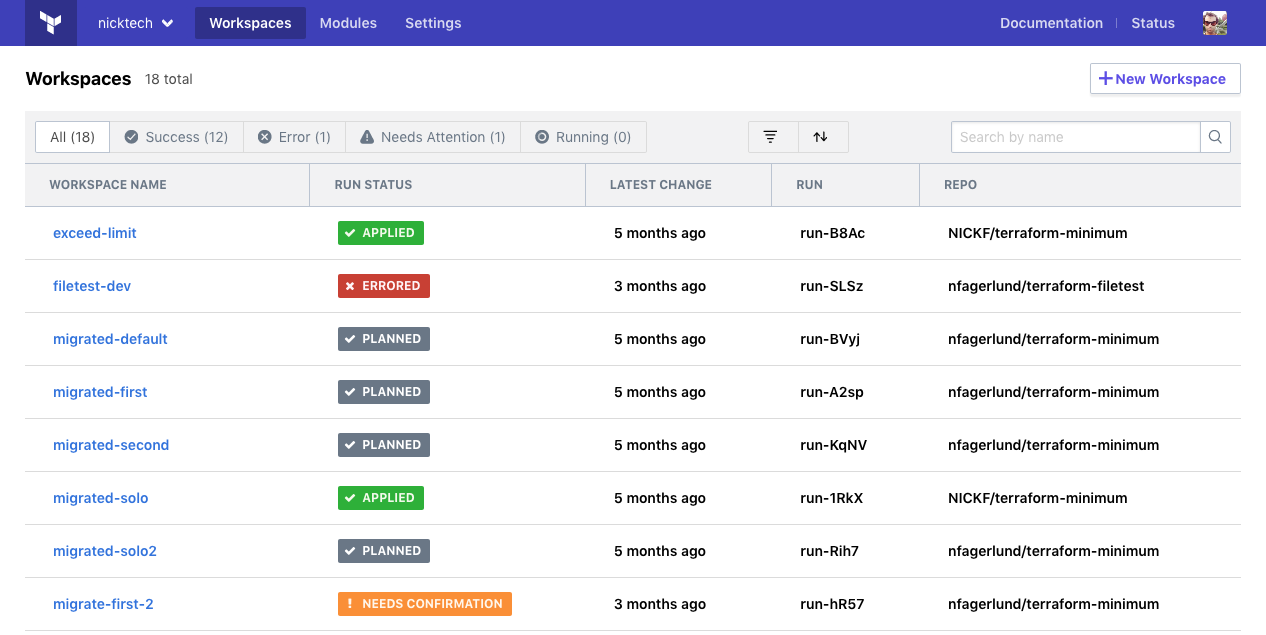Click the ERRORED status badge for filetest-dev
This screenshot has width=1266, height=635.
(384, 286)
